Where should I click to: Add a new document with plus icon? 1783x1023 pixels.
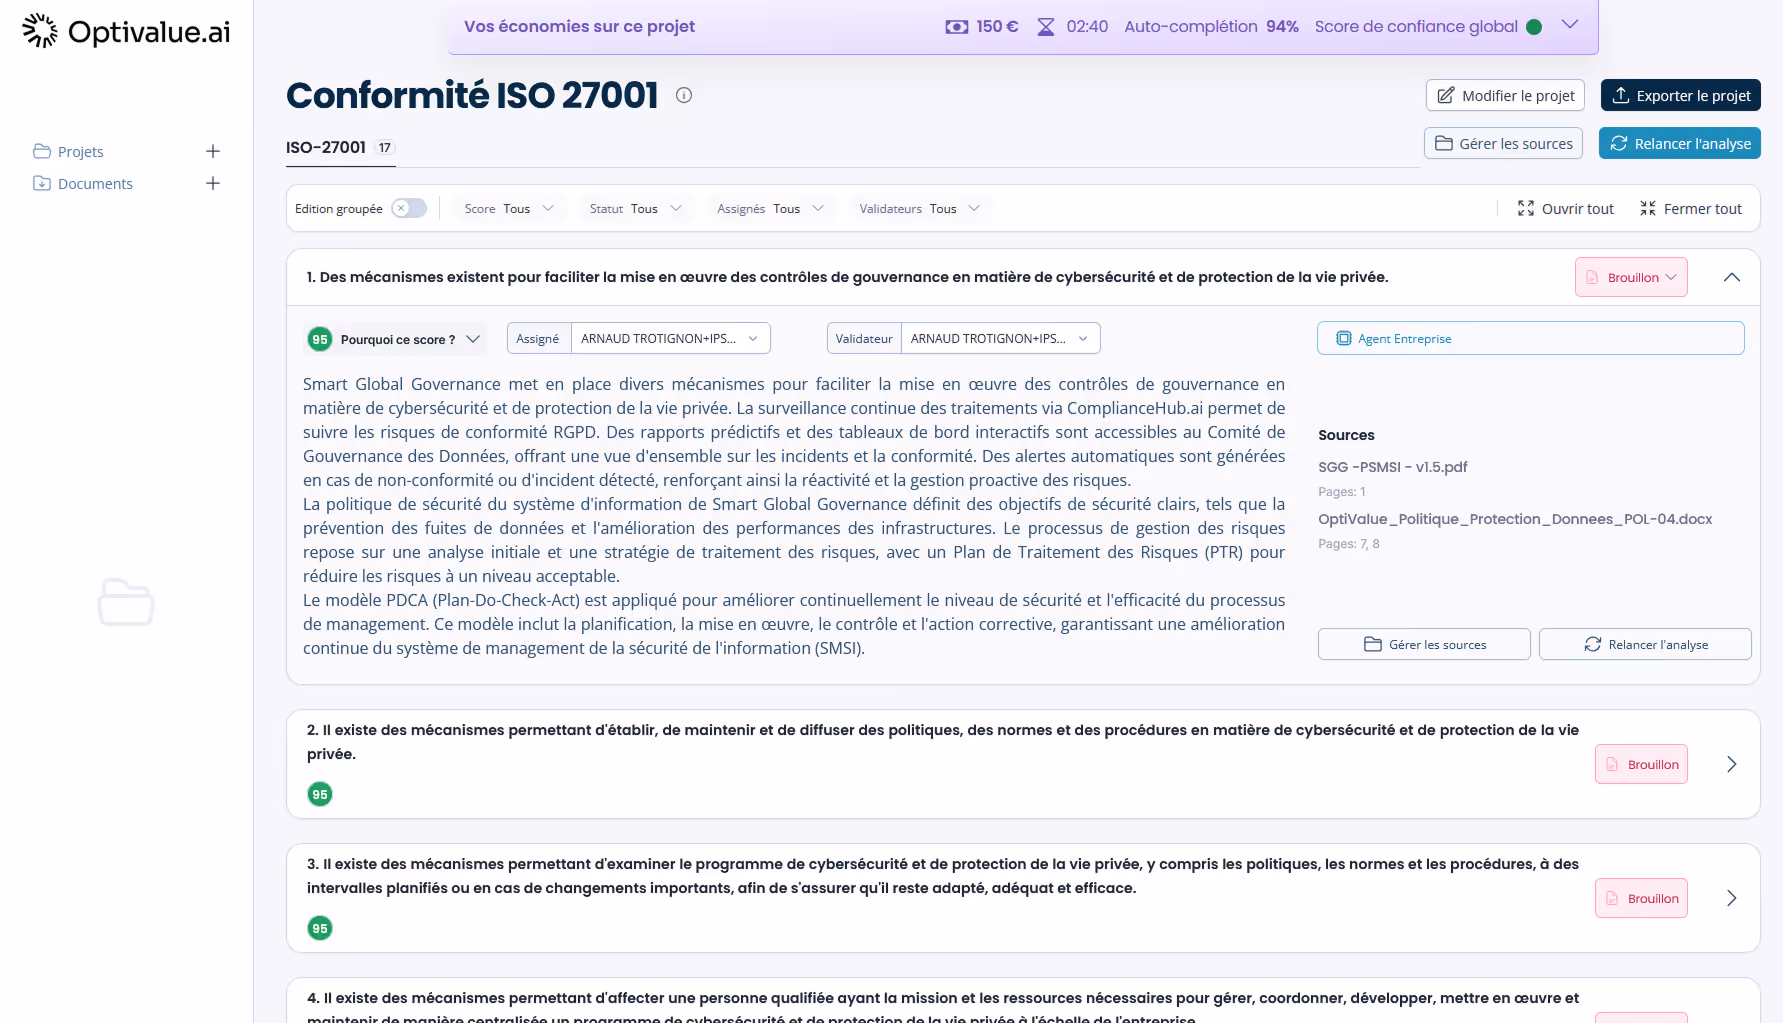(x=213, y=183)
